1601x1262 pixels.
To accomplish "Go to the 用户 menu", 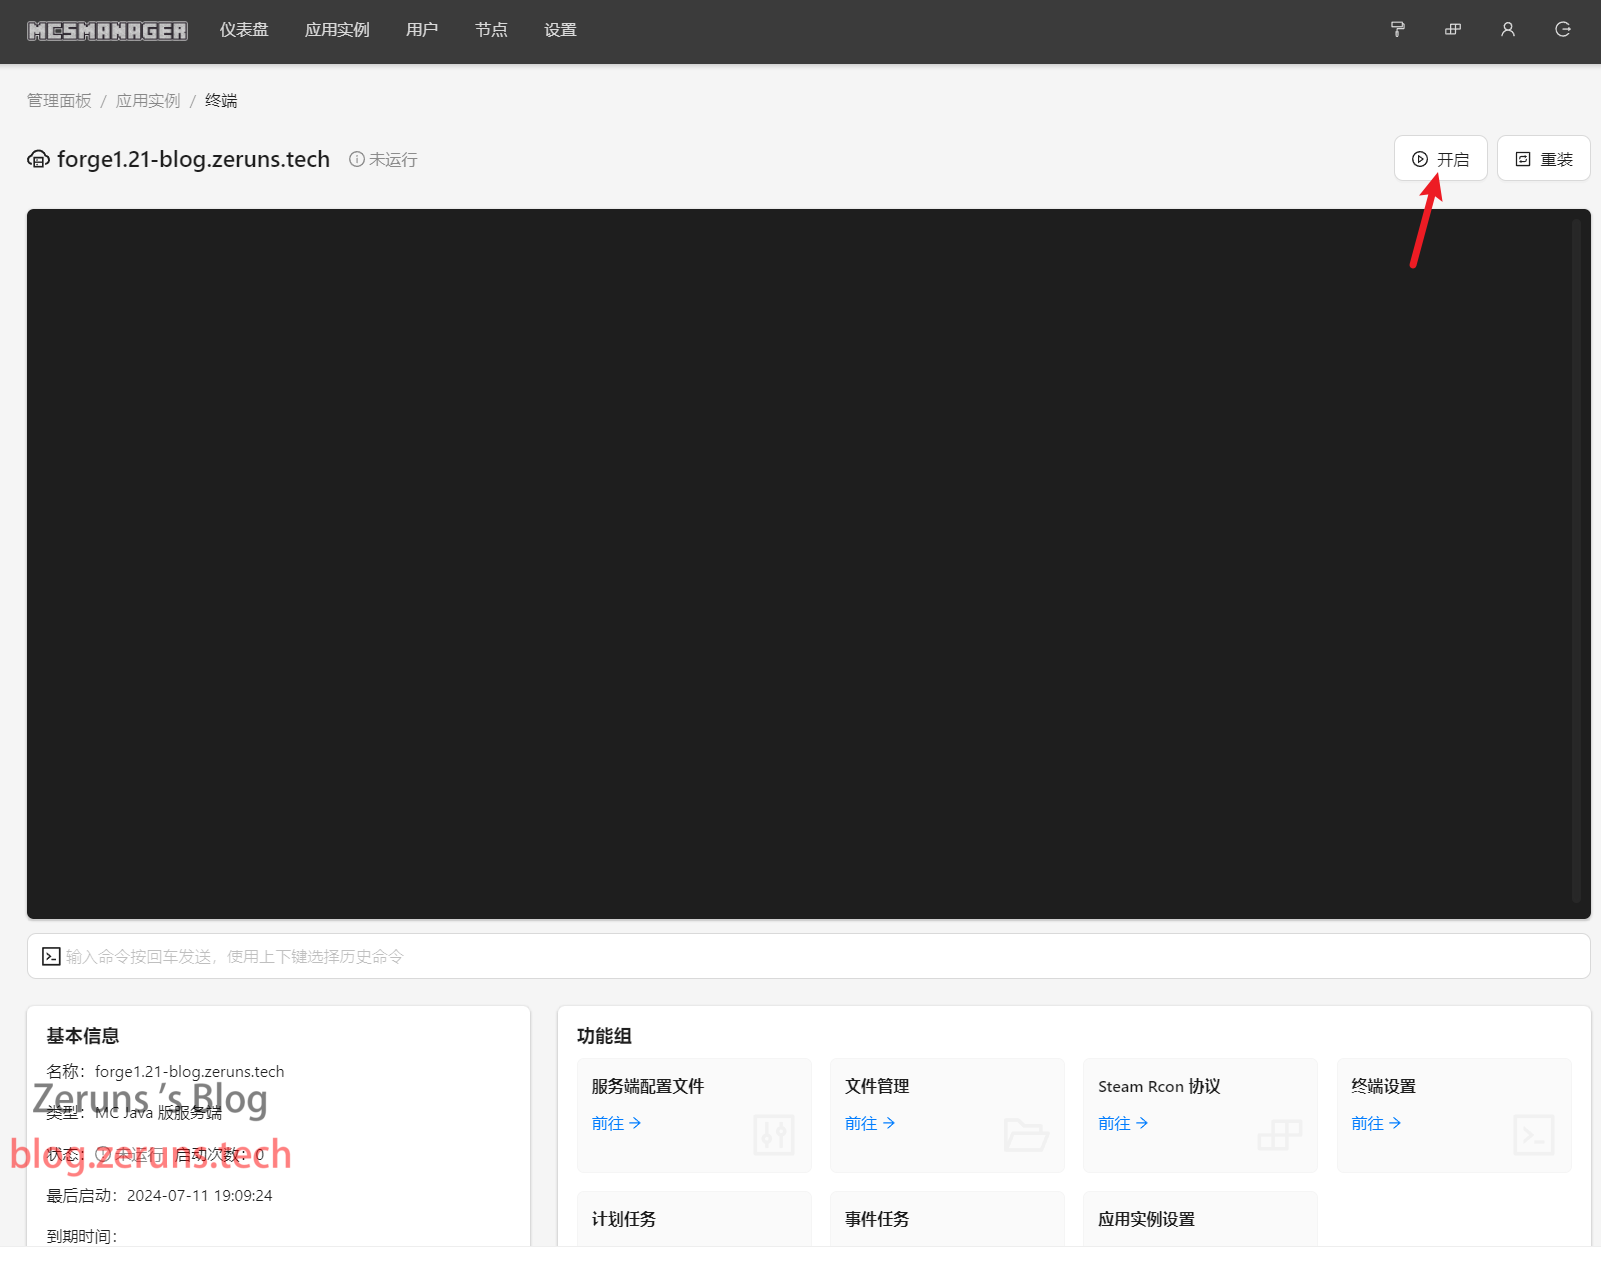I will tap(422, 30).
